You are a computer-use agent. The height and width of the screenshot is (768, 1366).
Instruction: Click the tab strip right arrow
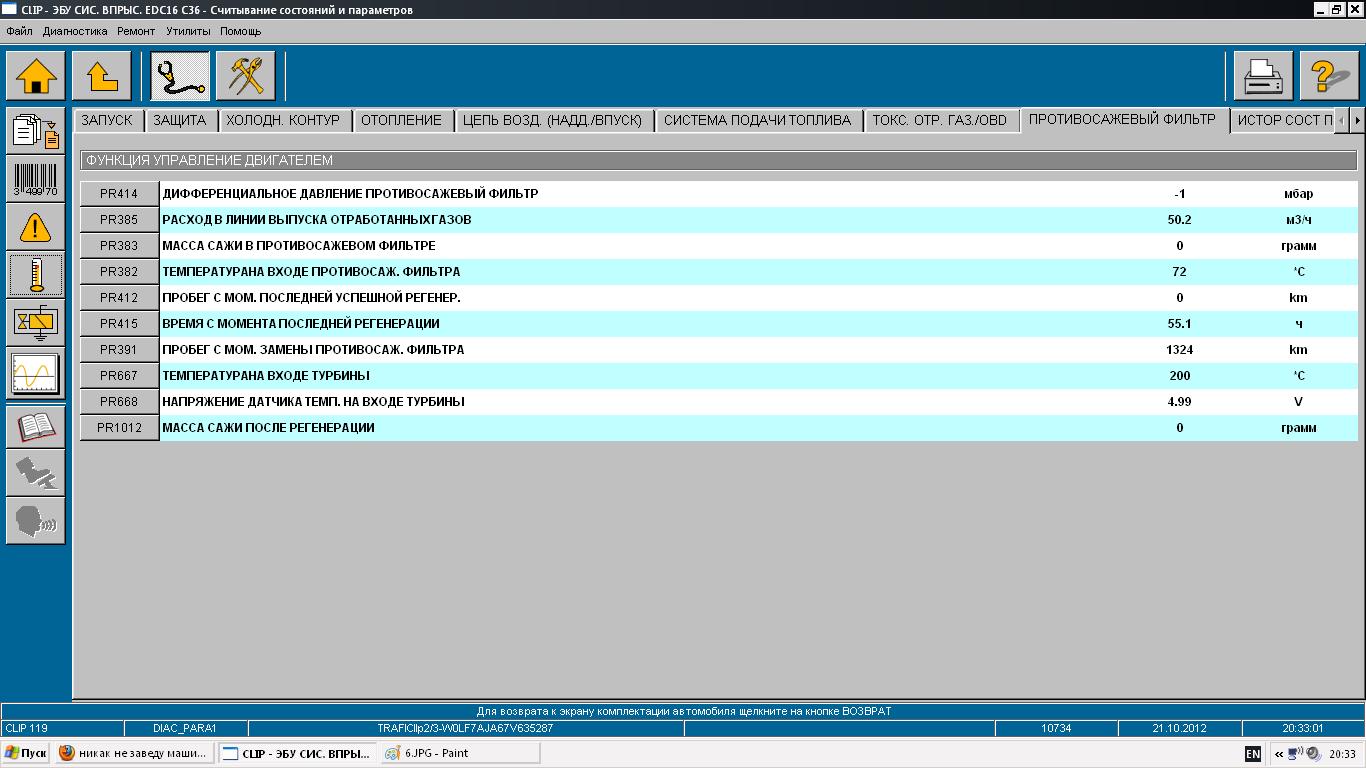click(1356, 120)
